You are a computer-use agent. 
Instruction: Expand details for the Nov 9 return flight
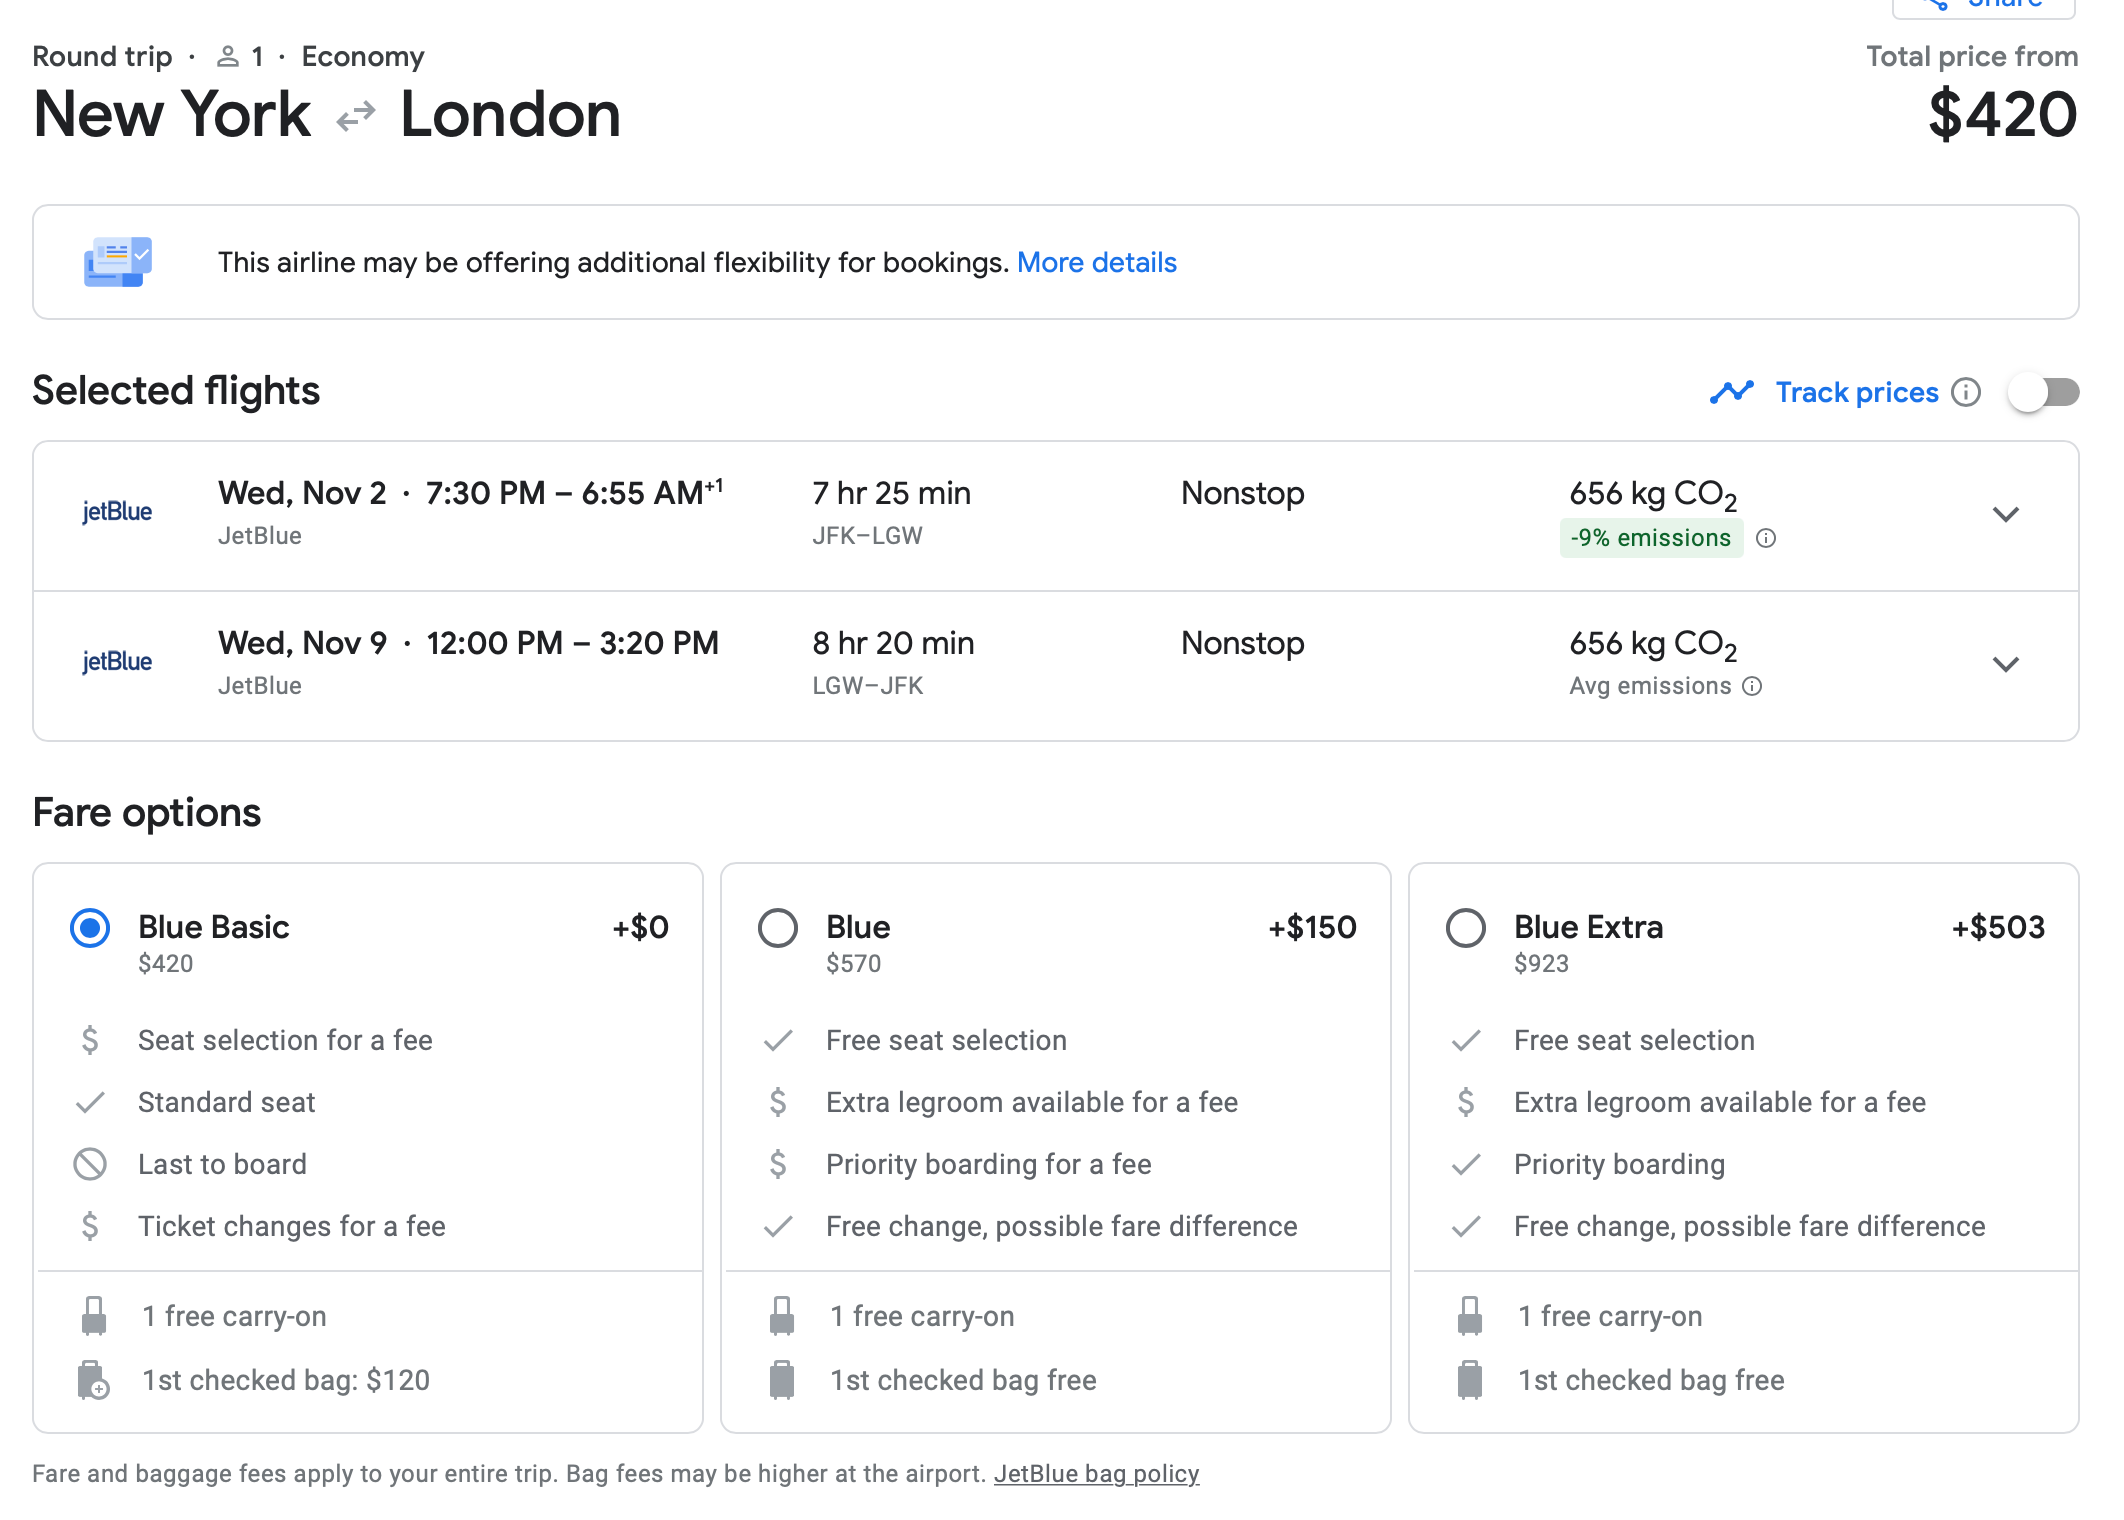[2006, 664]
